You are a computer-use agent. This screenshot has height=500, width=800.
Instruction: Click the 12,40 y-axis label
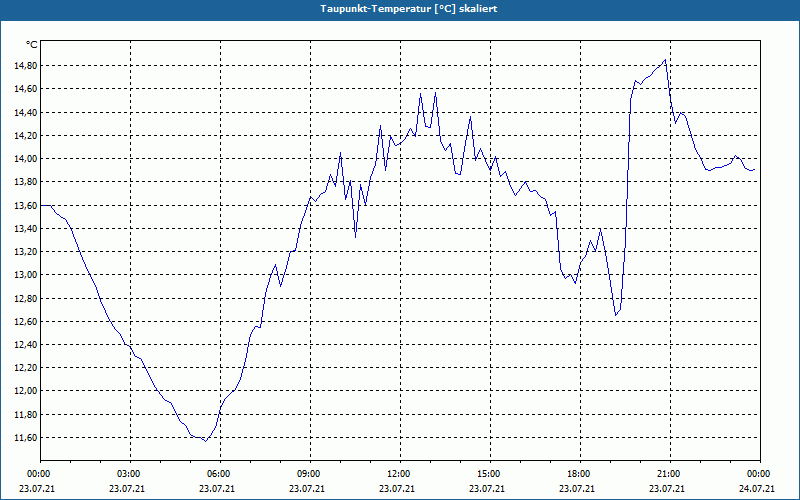coord(25,344)
